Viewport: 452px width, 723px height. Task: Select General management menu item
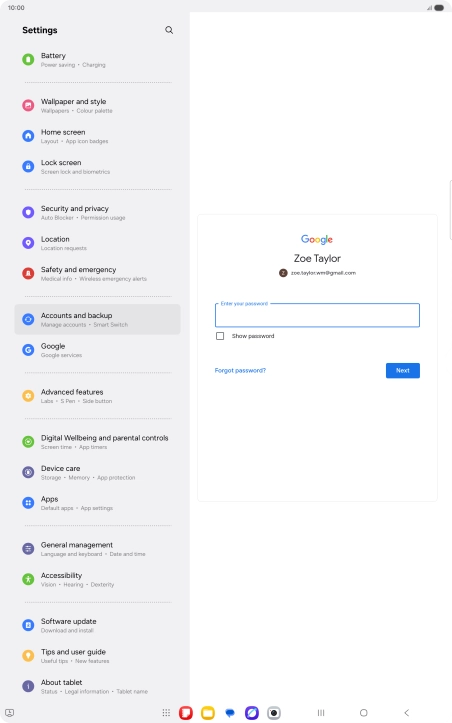point(97,549)
